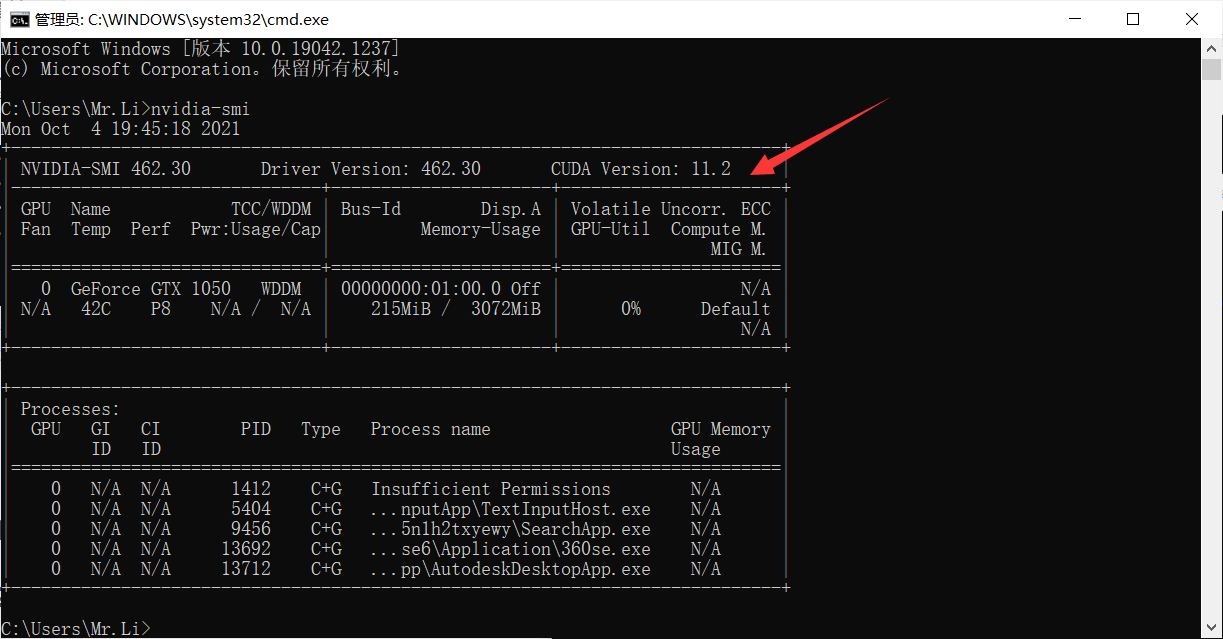1223x639 pixels.
Task: Click the 'Process name' column header
Action: pyautogui.click(x=431, y=429)
